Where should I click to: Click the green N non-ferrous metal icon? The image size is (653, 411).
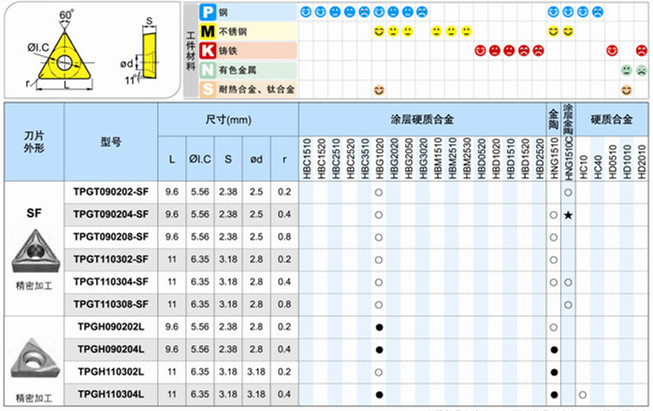[206, 70]
